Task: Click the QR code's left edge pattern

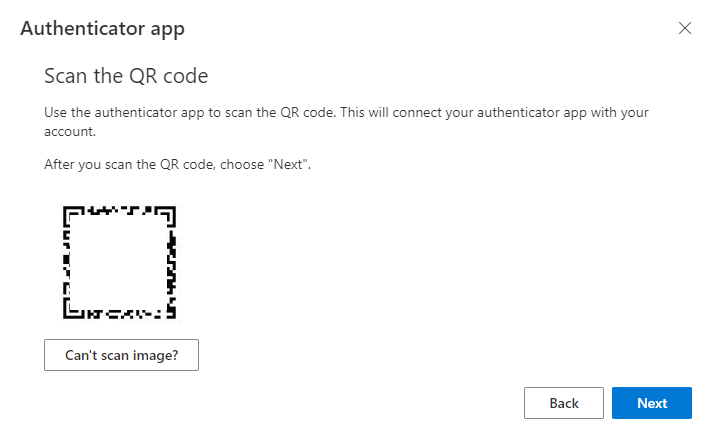Action: pos(67,262)
